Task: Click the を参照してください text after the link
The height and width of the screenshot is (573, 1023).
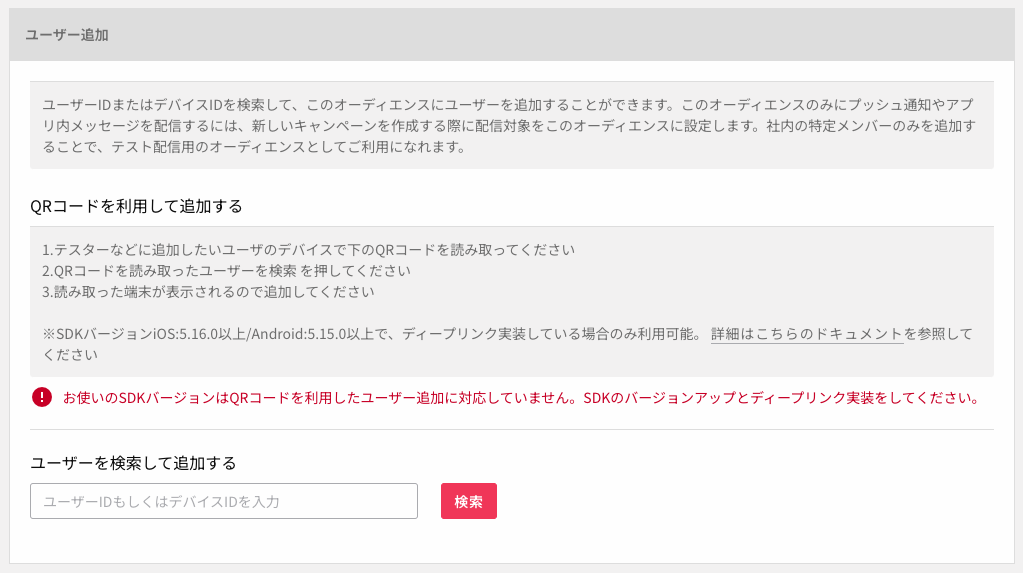Action: click(938, 333)
